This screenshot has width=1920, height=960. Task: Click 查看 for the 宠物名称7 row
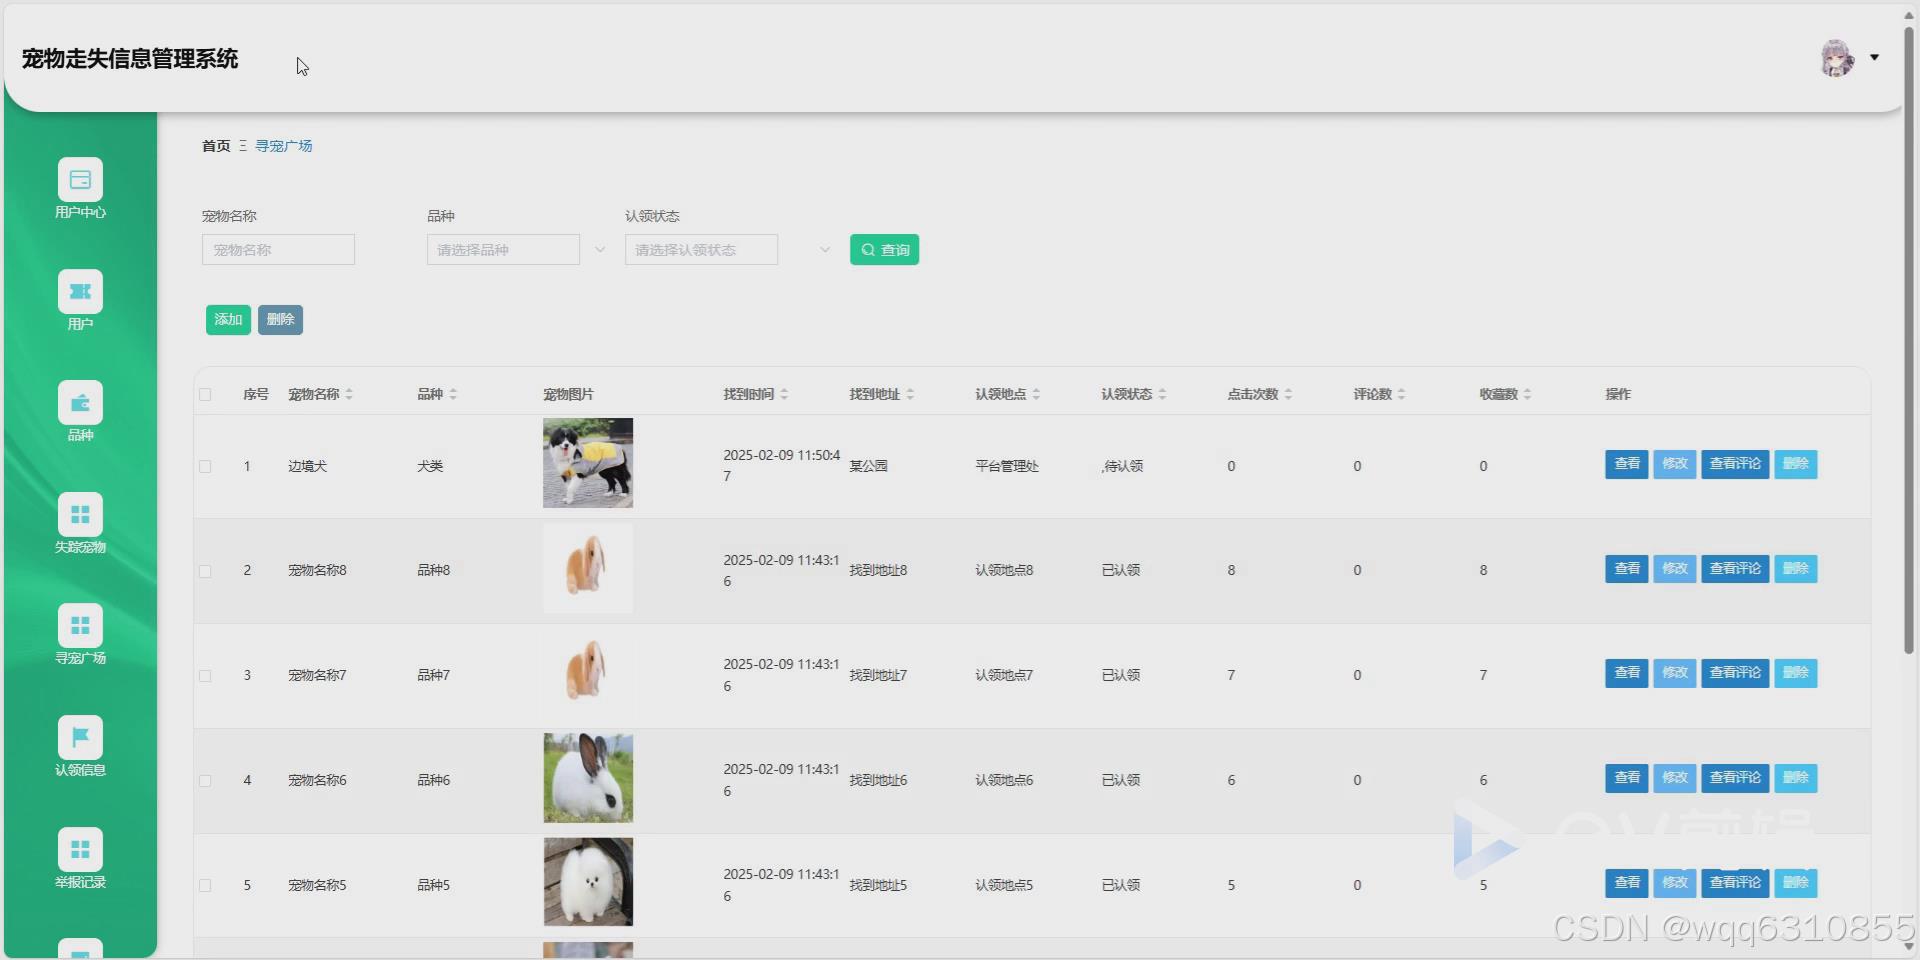(x=1627, y=673)
